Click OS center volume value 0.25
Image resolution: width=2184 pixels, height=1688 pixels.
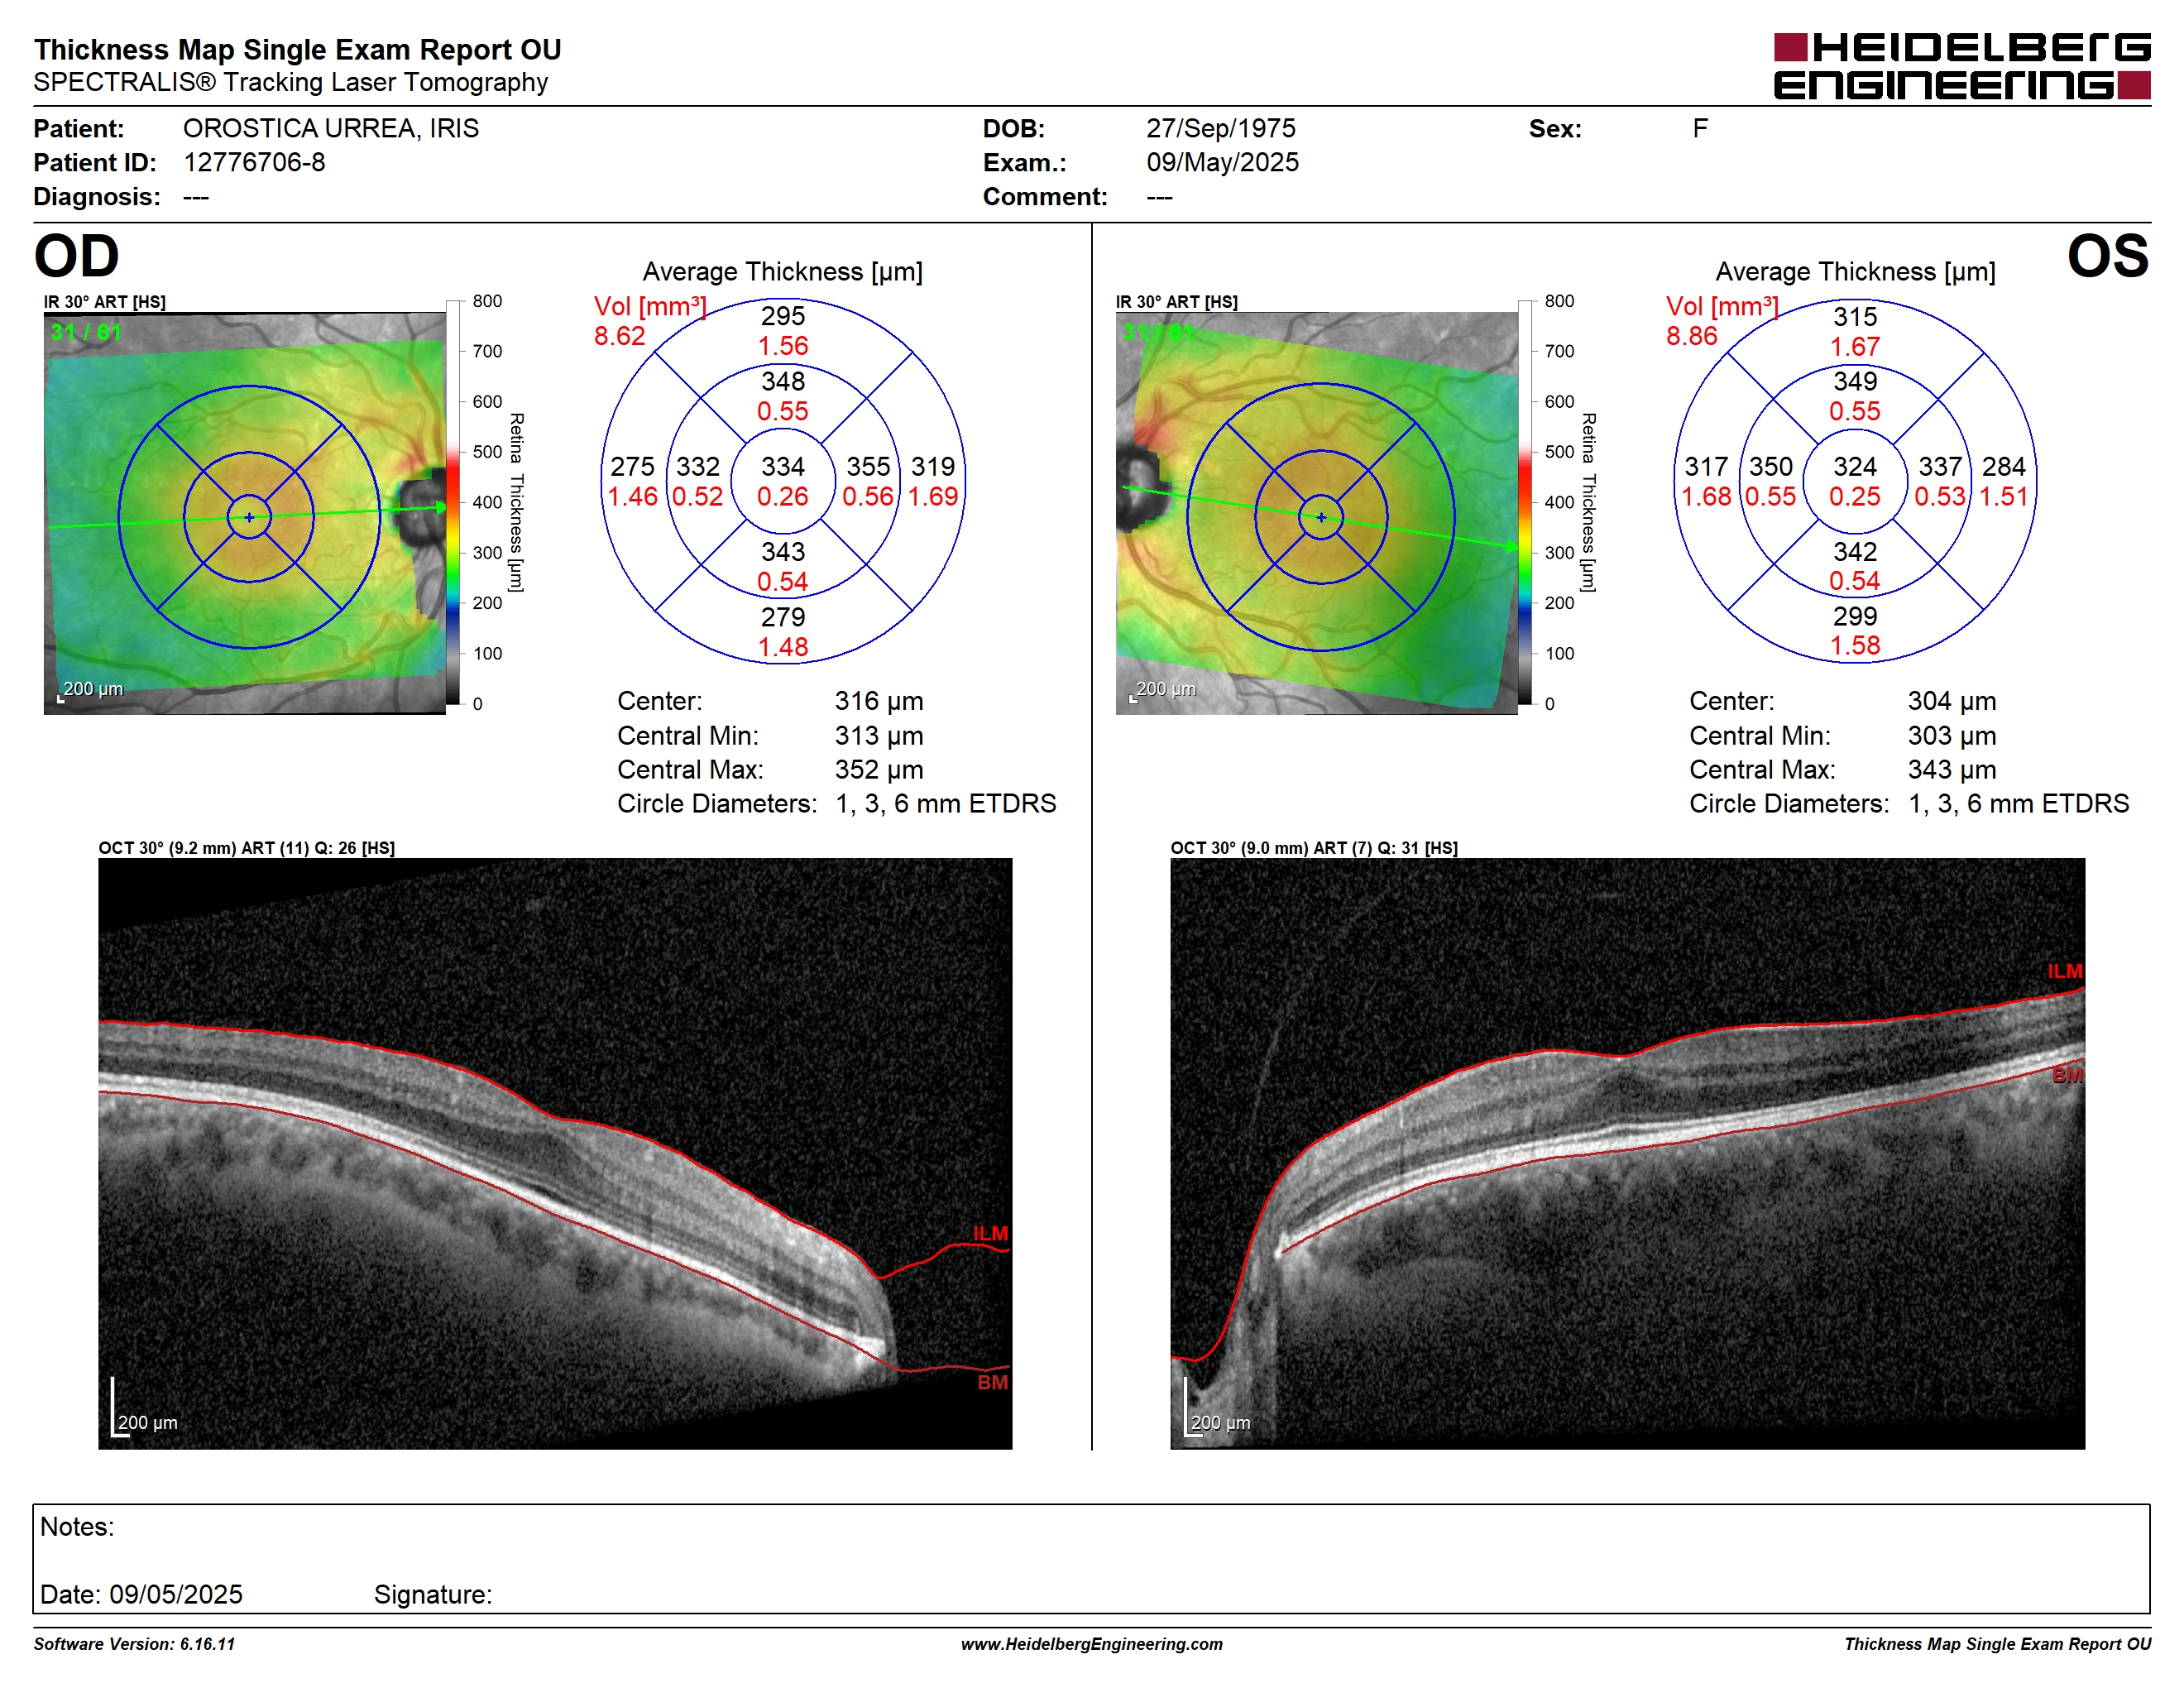pyautogui.click(x=1855, y=496)
